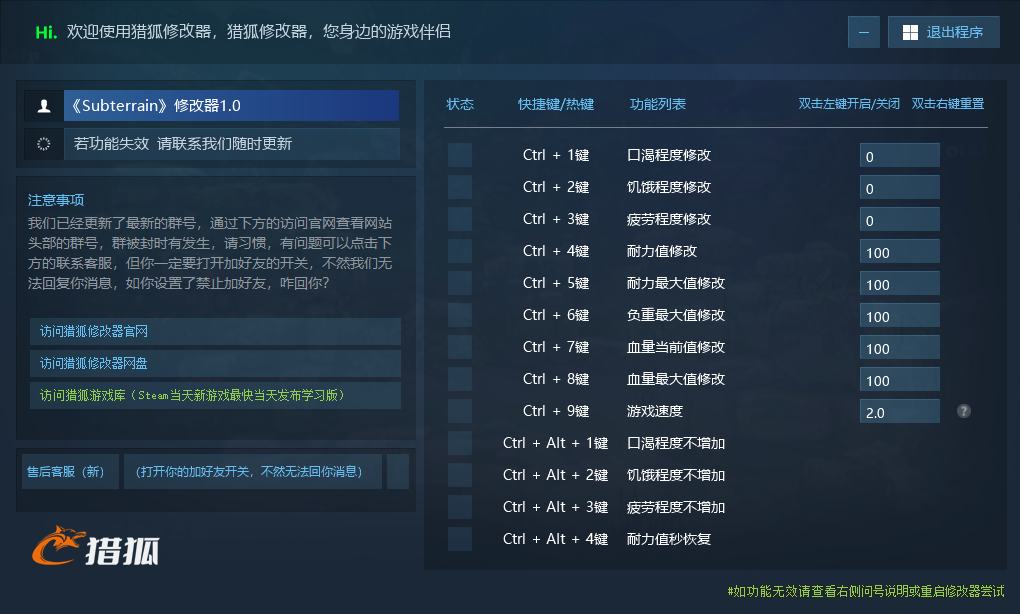Click the 双击左键开启/关闭 header text
The width and height of the screenshot is (1020, 614).
[849, 104]
